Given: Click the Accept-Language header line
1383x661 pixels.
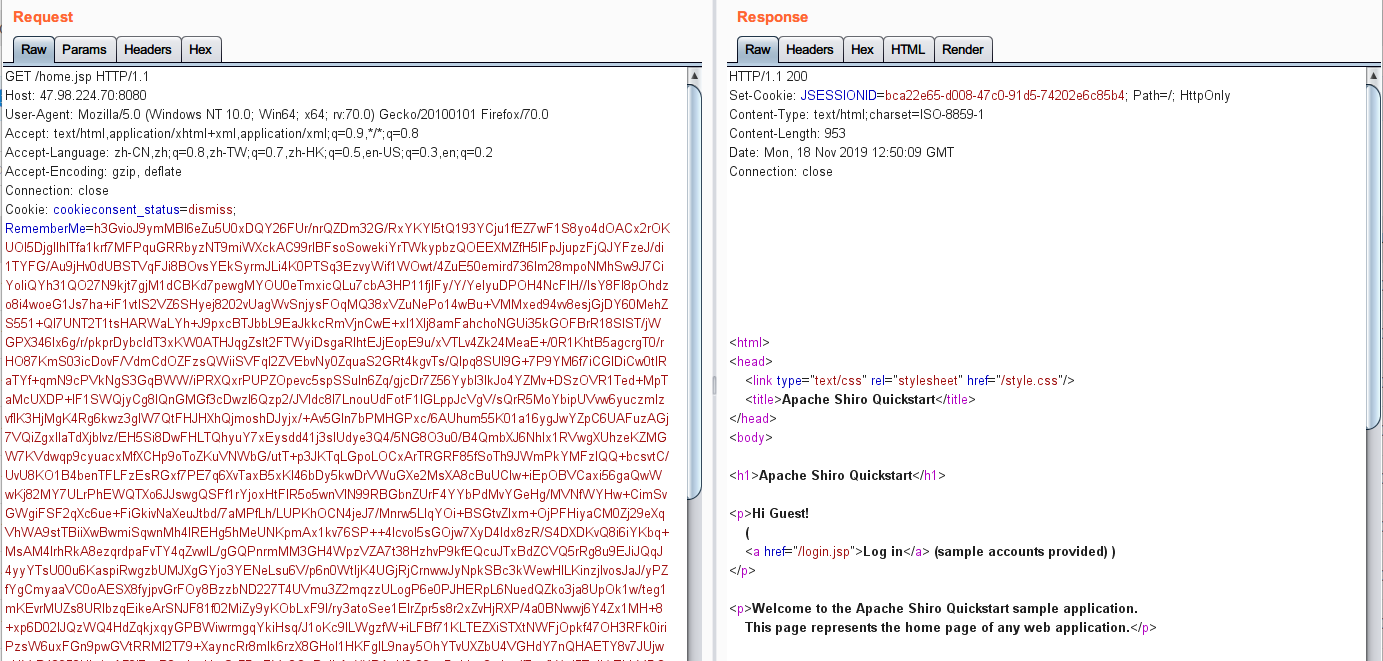Looking at the screenshot, I should [249, 152].
